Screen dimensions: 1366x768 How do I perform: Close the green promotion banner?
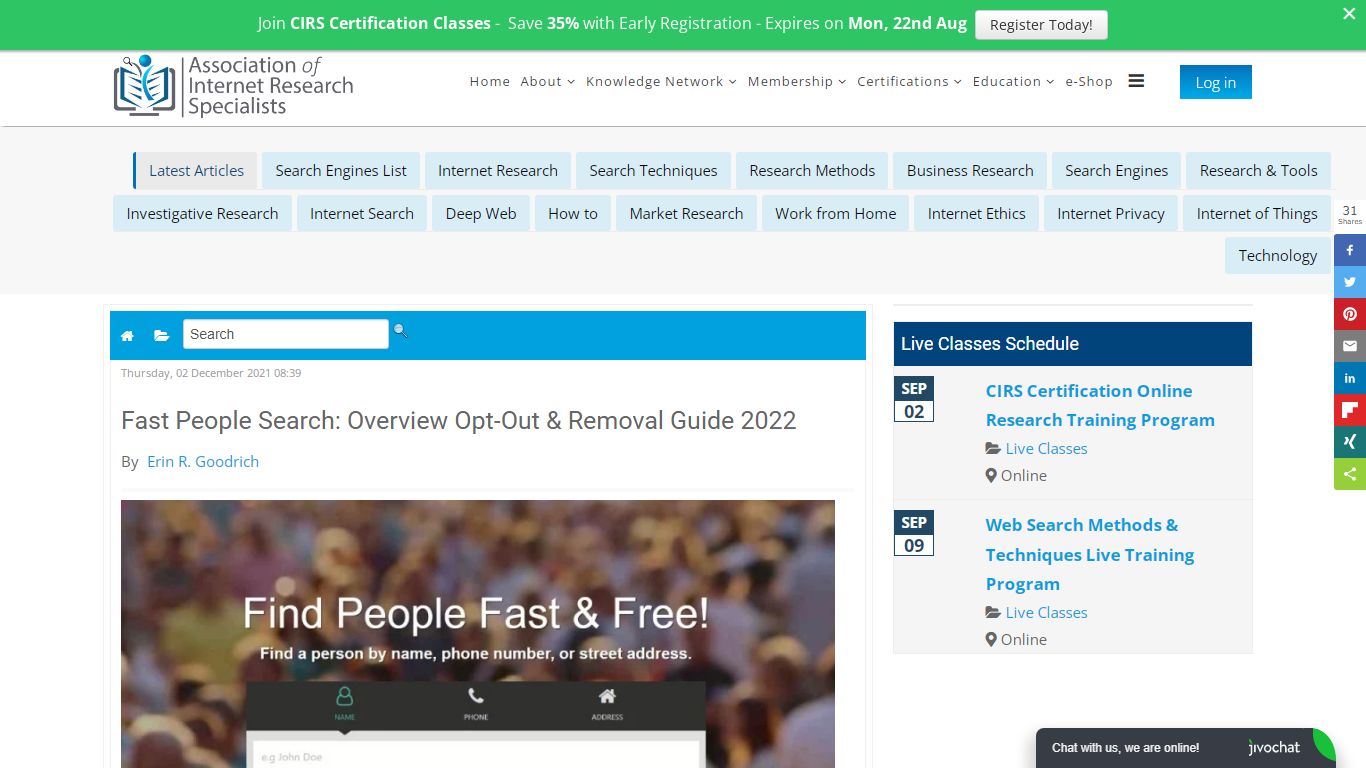[1348, 14]
